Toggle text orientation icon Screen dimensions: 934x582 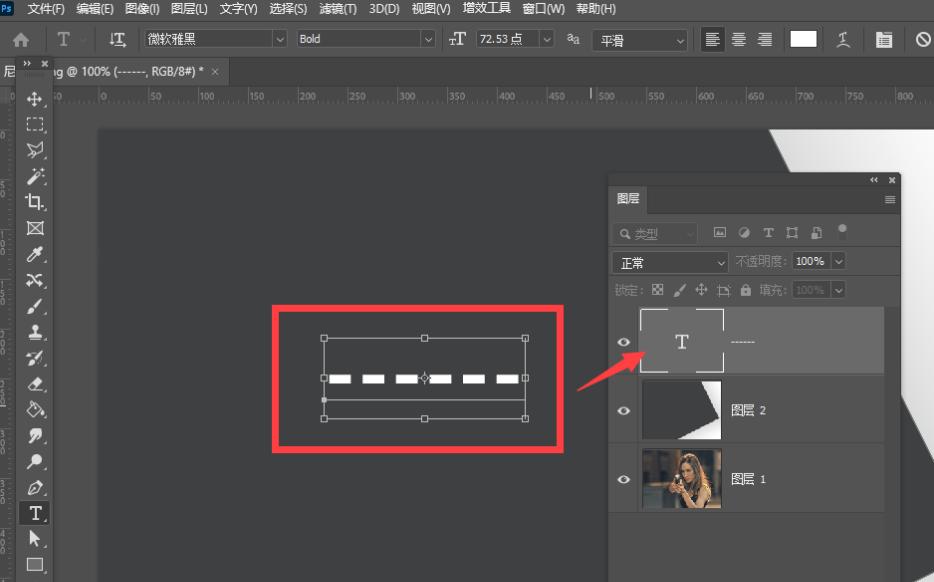click(117, 39)
